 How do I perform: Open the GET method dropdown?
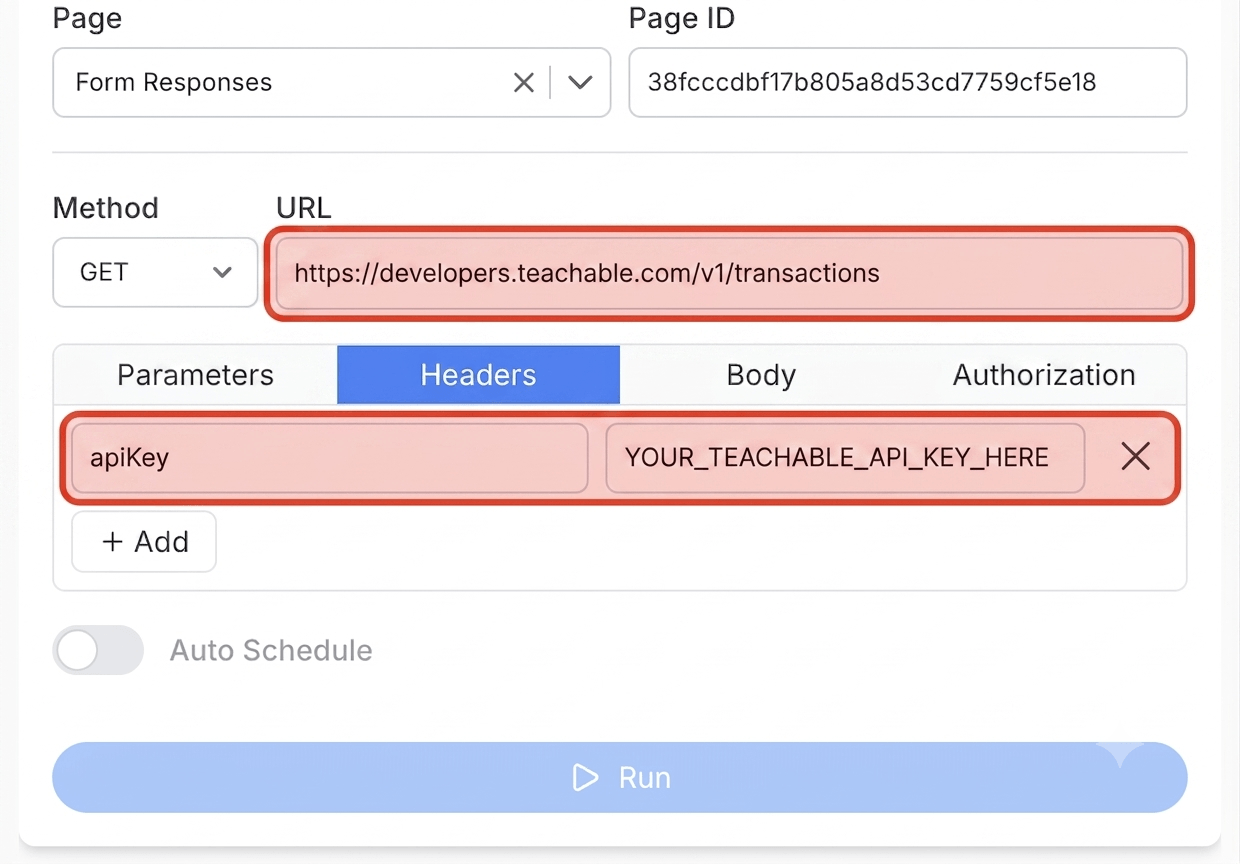tap(155, 272)
